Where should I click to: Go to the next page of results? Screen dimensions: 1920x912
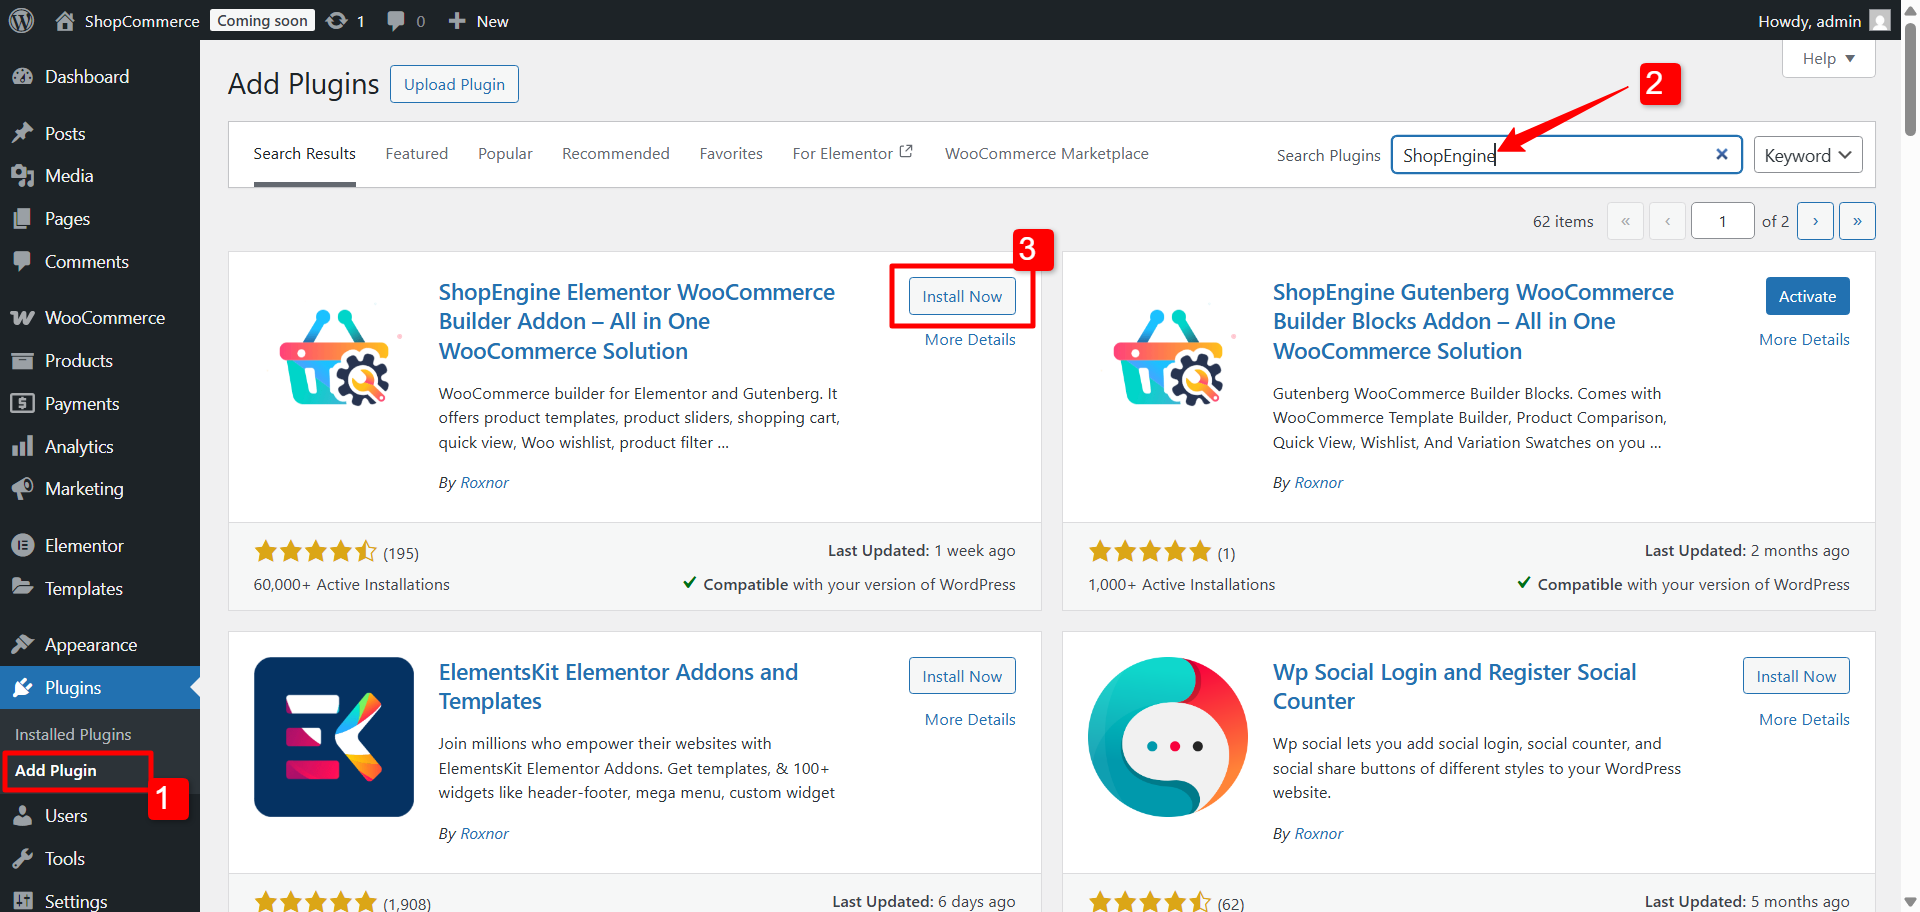click(1815, 220)
